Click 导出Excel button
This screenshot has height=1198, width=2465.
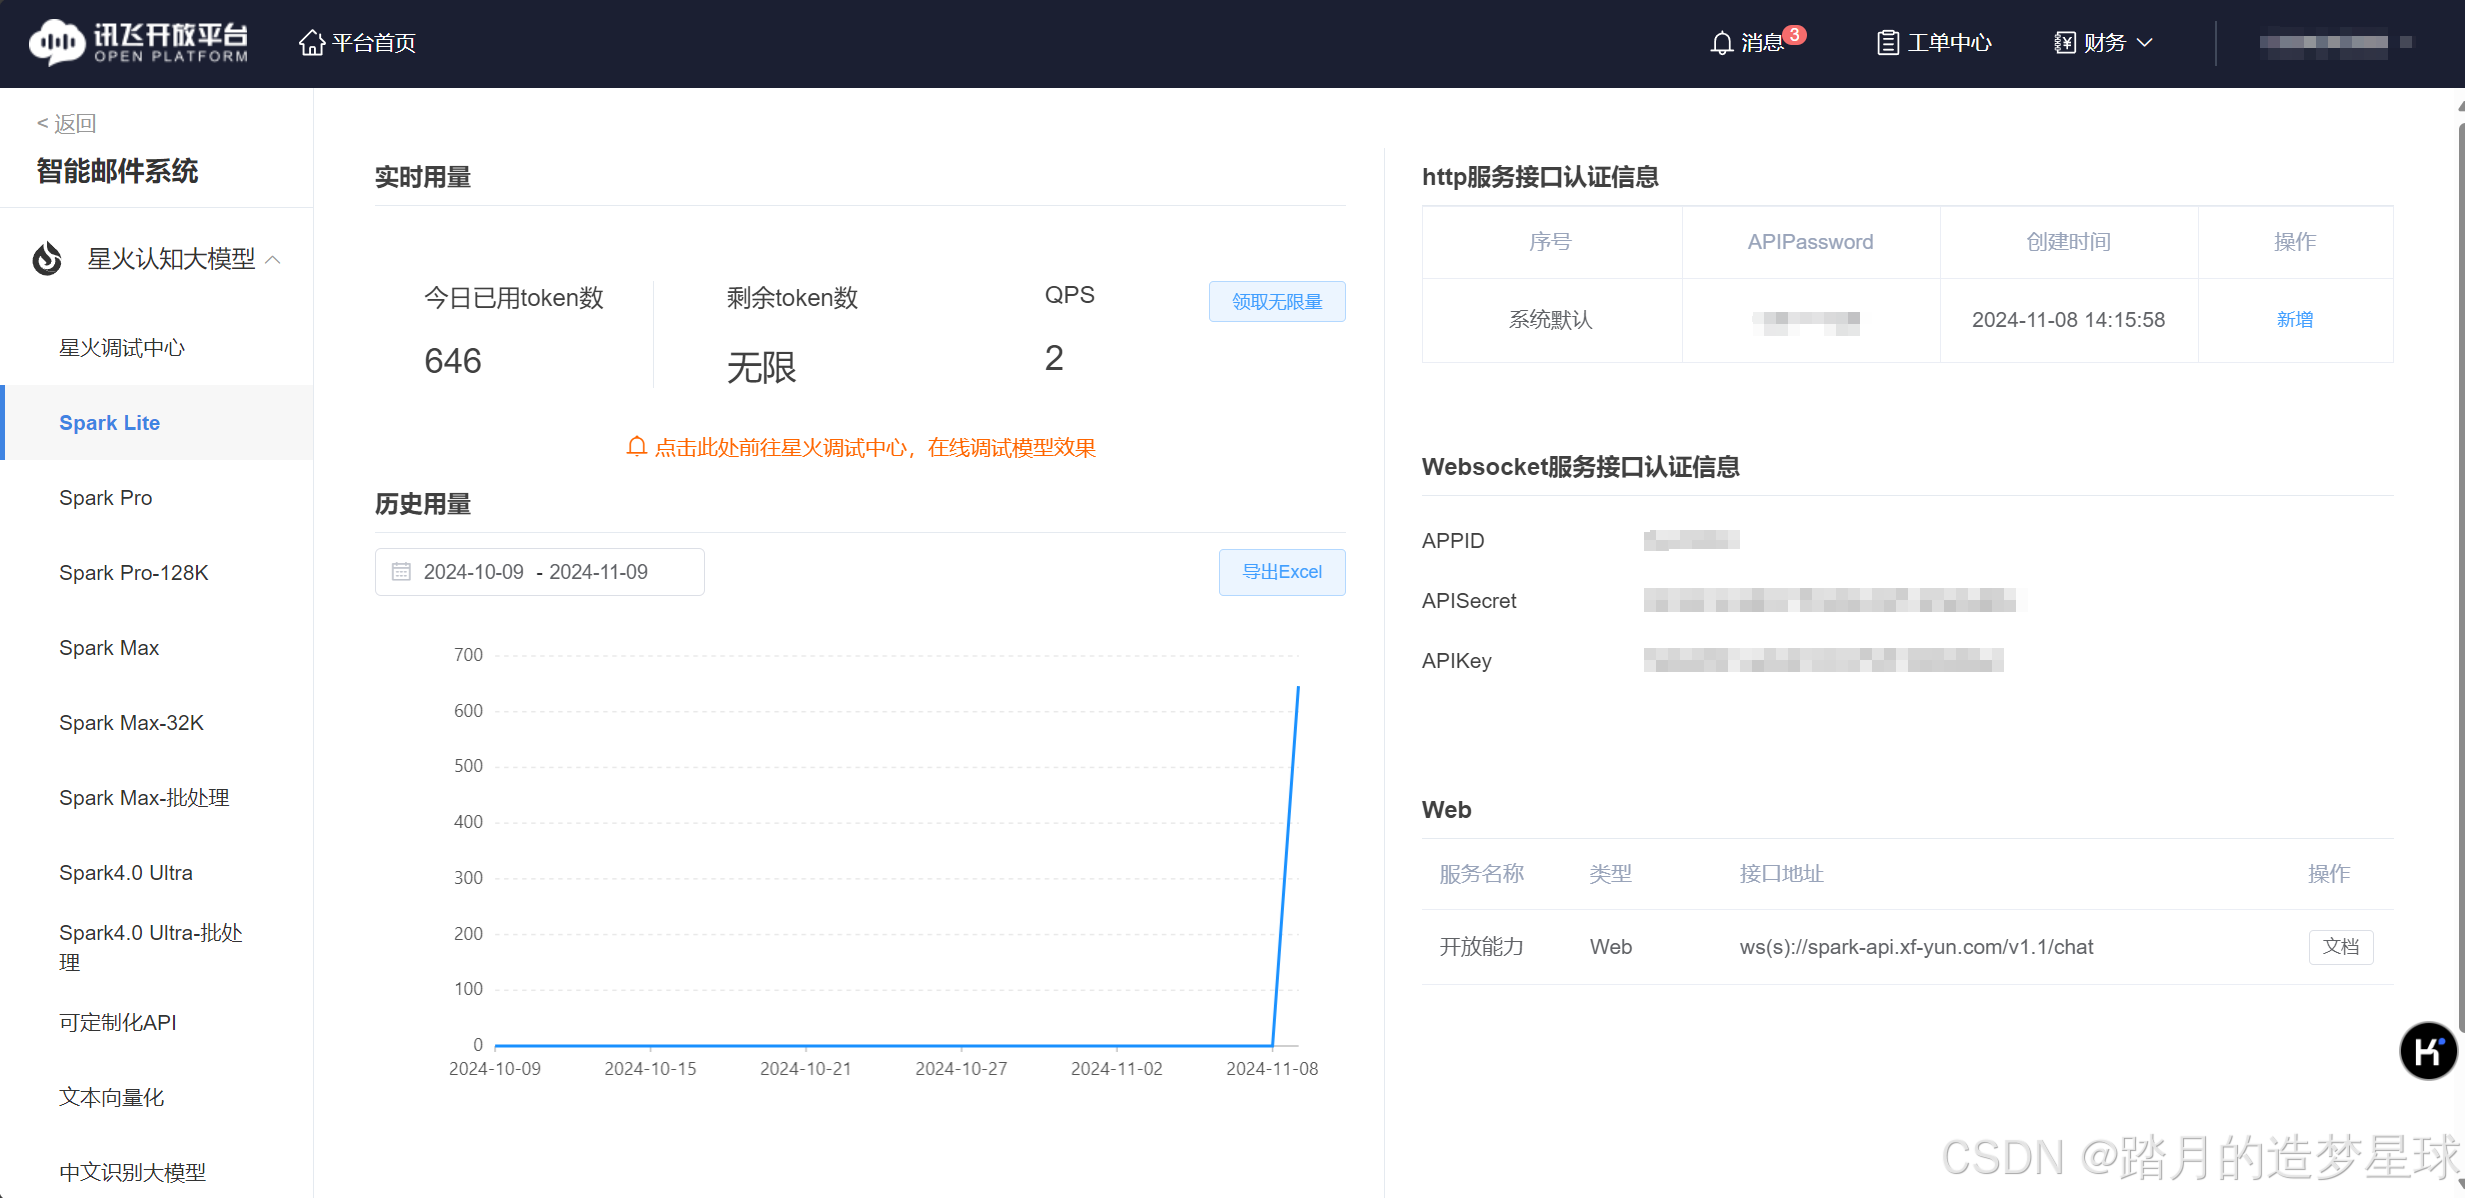pos(1281,572)
